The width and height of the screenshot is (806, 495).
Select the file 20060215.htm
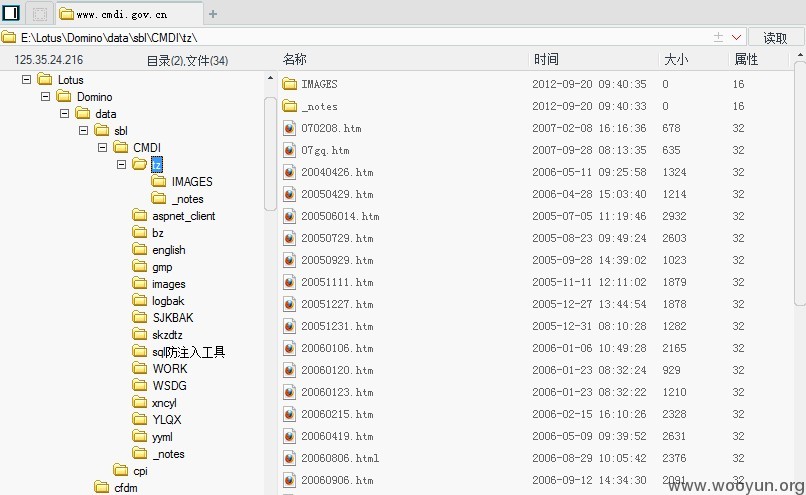pyautogui.click(x=337, y=414)
